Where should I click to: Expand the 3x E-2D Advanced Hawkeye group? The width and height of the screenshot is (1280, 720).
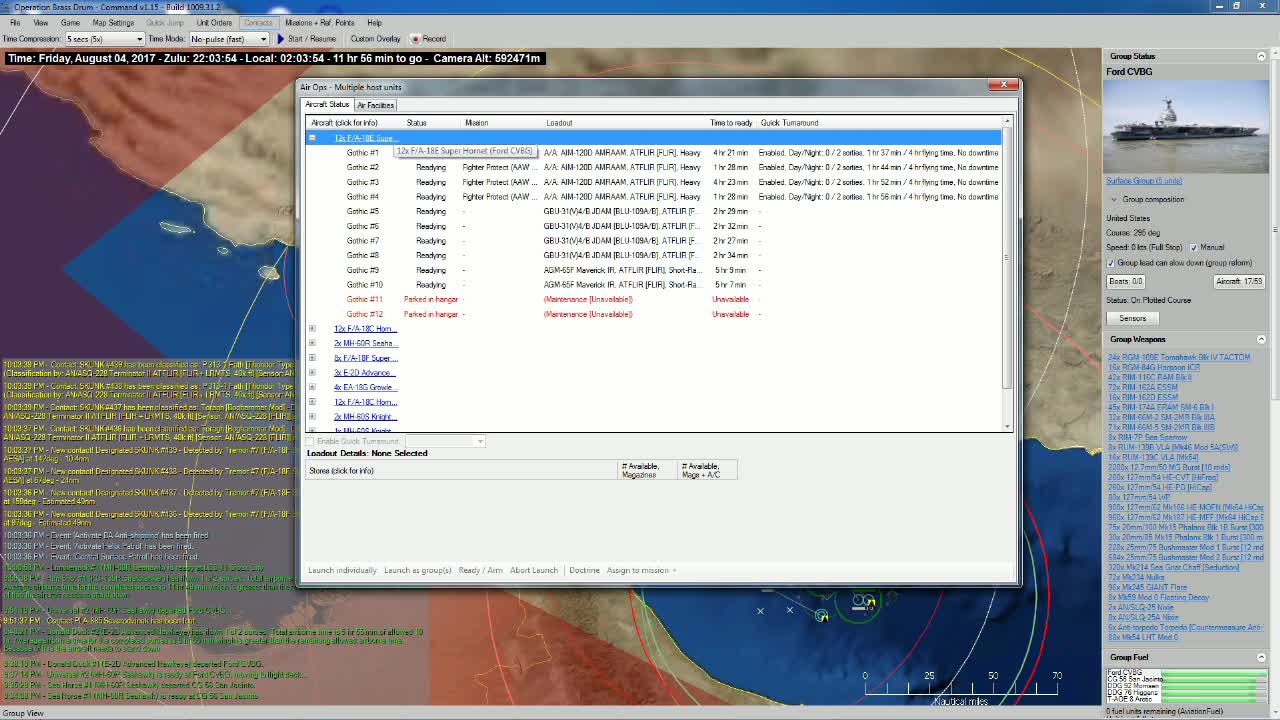tap(312, 372)
